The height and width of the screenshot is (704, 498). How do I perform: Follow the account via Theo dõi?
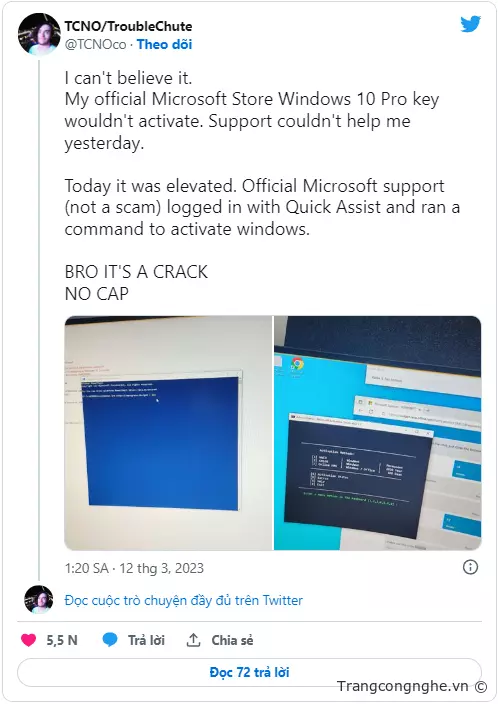point(164,44)
